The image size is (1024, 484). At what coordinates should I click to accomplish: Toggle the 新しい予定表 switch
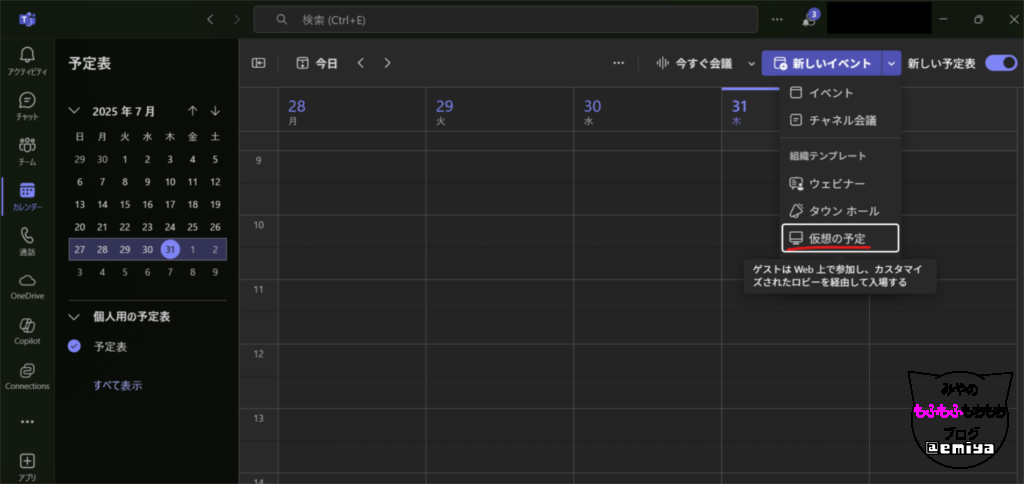click(x=1000, y=63)
